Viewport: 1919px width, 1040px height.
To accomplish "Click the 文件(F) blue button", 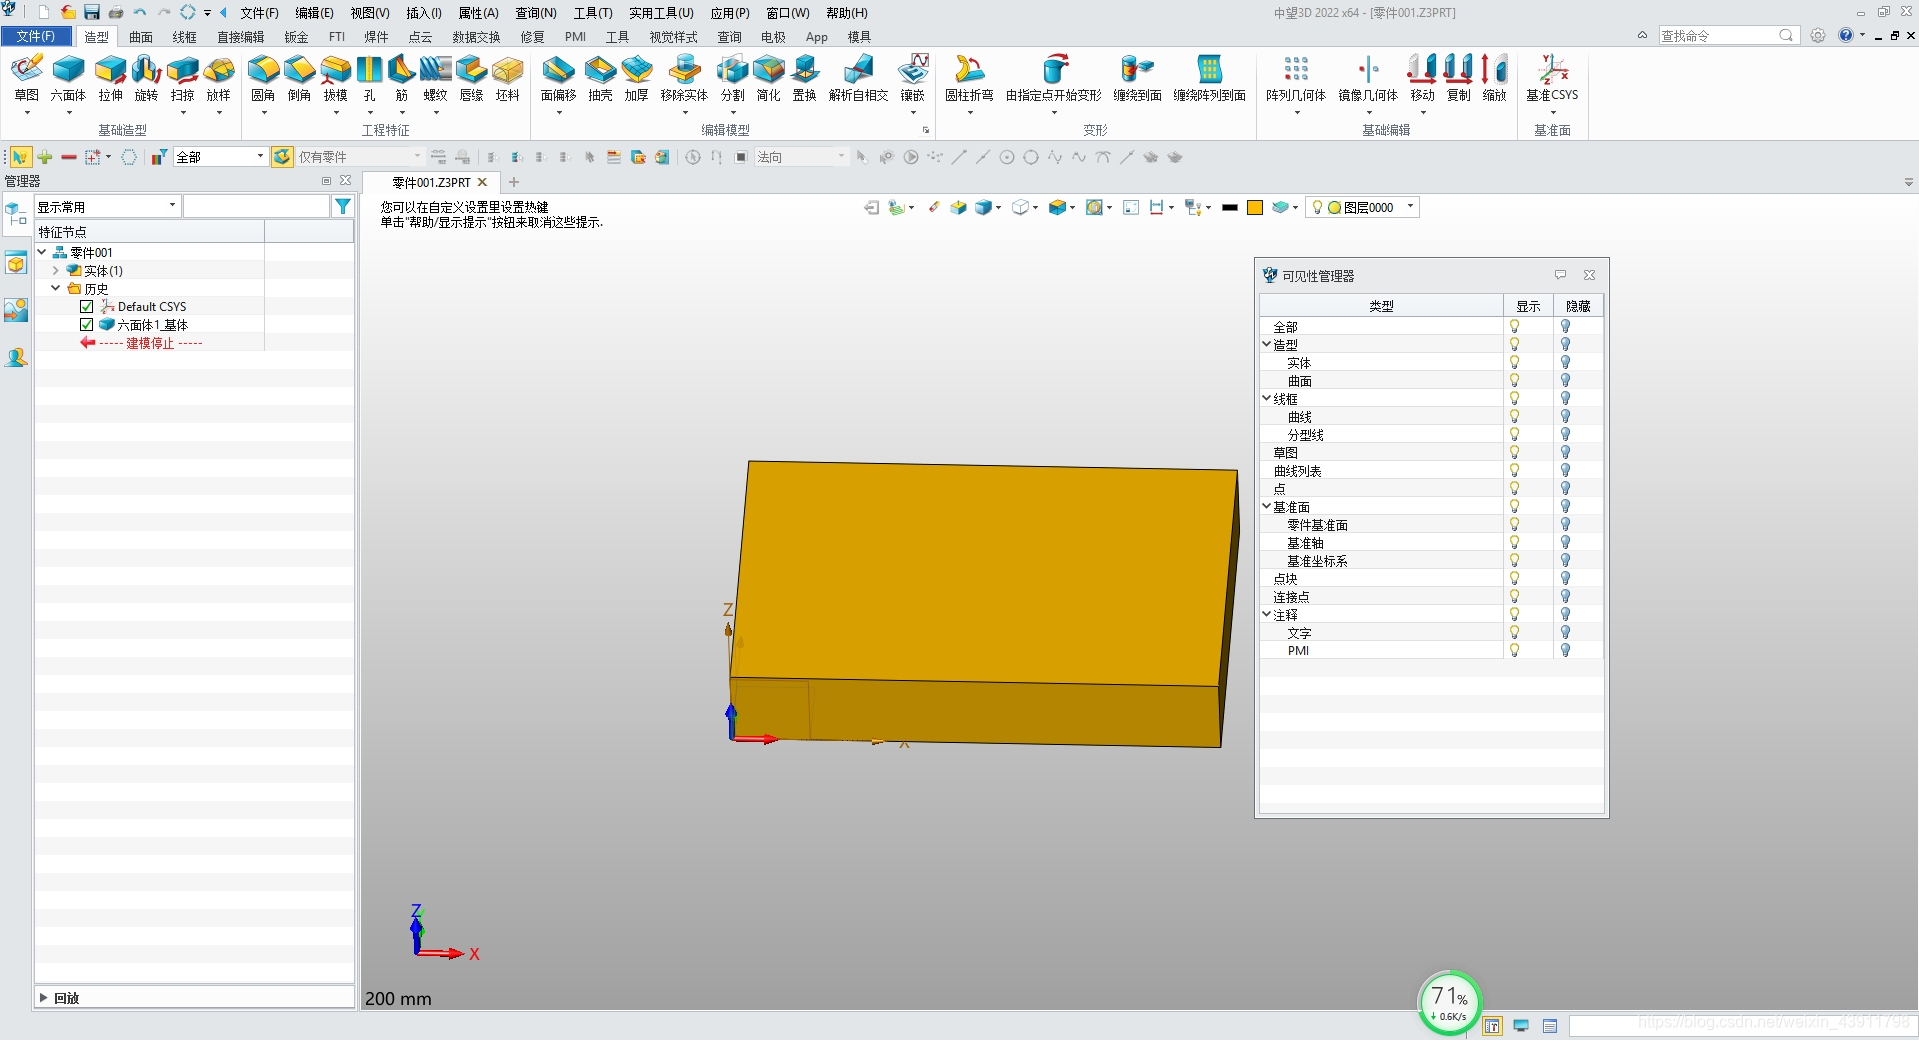I will pyautogui.click(x=36, y=36).
